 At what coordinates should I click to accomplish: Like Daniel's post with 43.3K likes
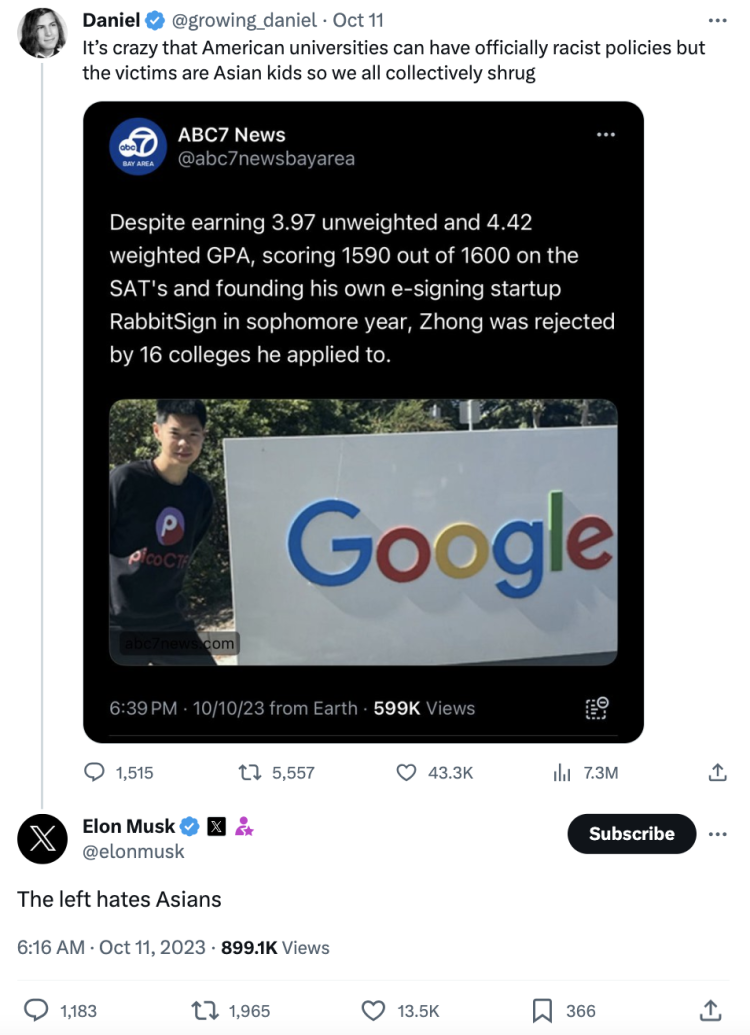(406, 772)
